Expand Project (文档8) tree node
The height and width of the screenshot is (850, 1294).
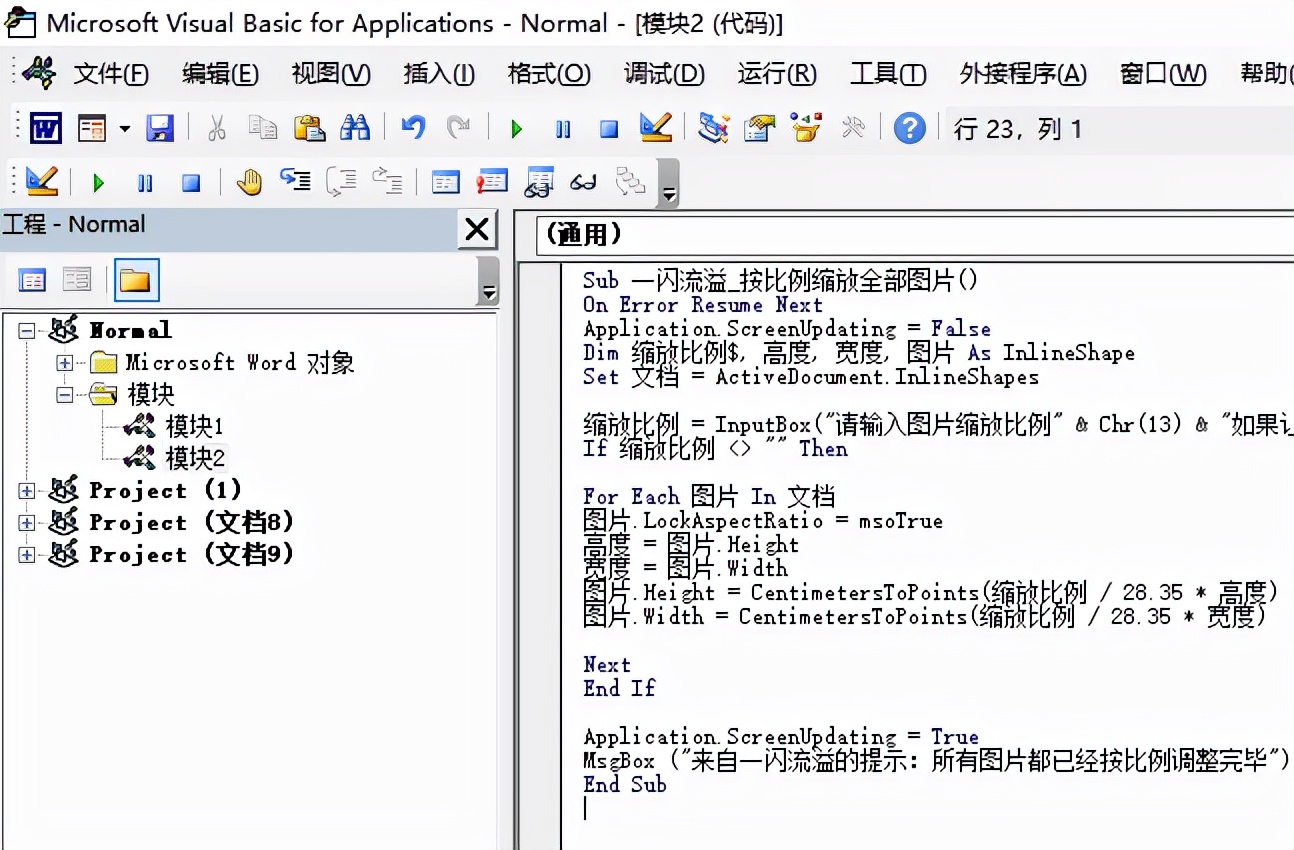click(x=27, y=523)
